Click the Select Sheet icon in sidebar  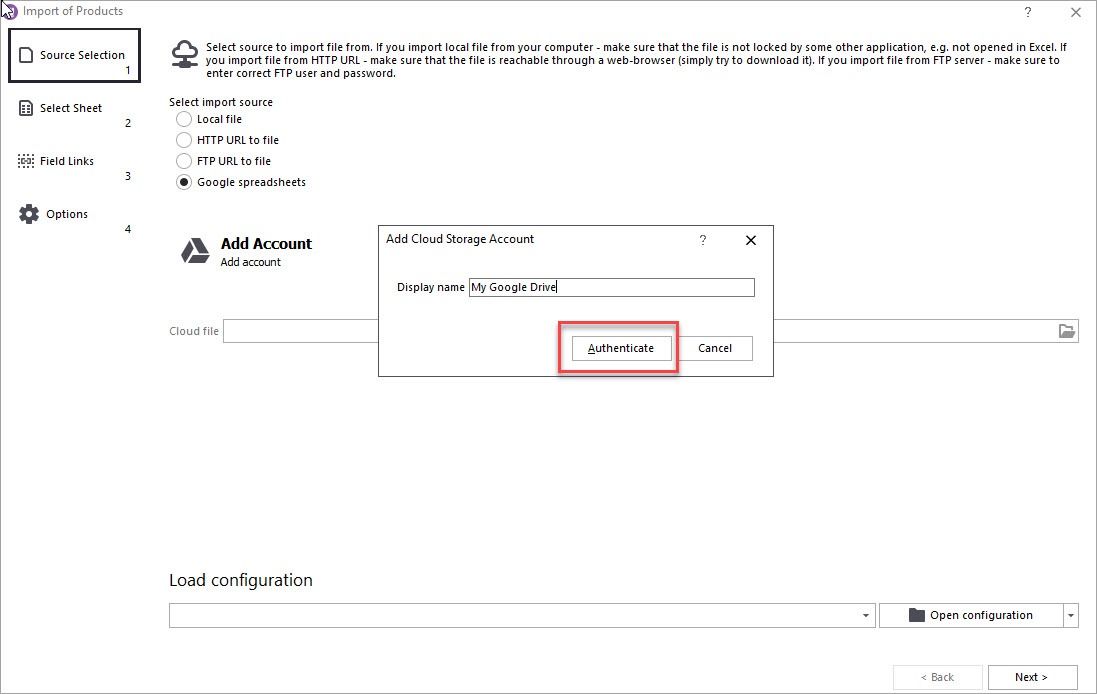26,108
